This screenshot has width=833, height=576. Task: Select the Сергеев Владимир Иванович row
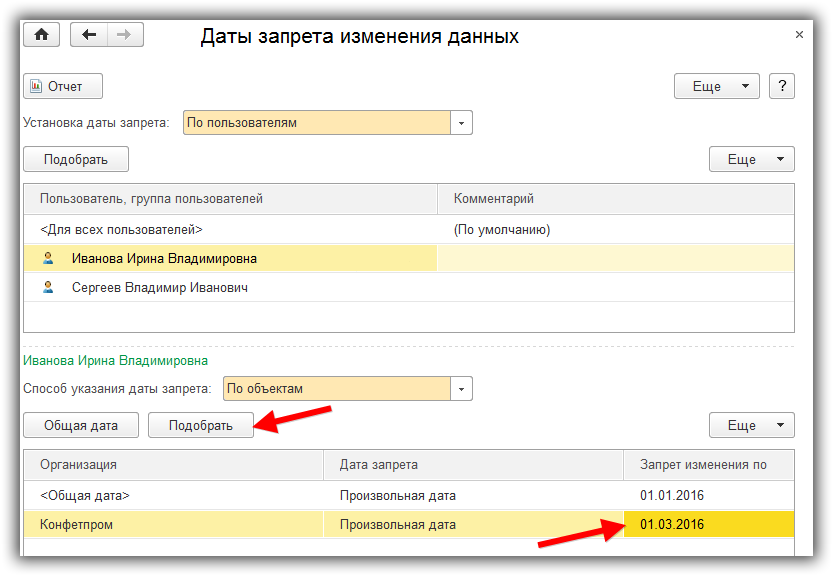click(159, 287)
